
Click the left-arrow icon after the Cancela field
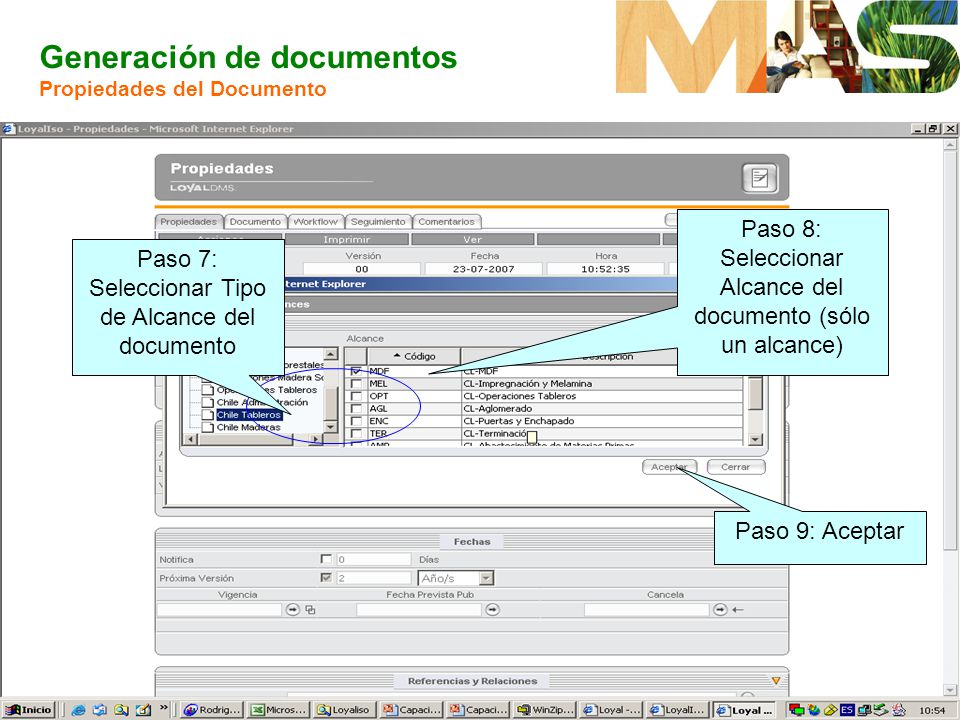[738, 610]
